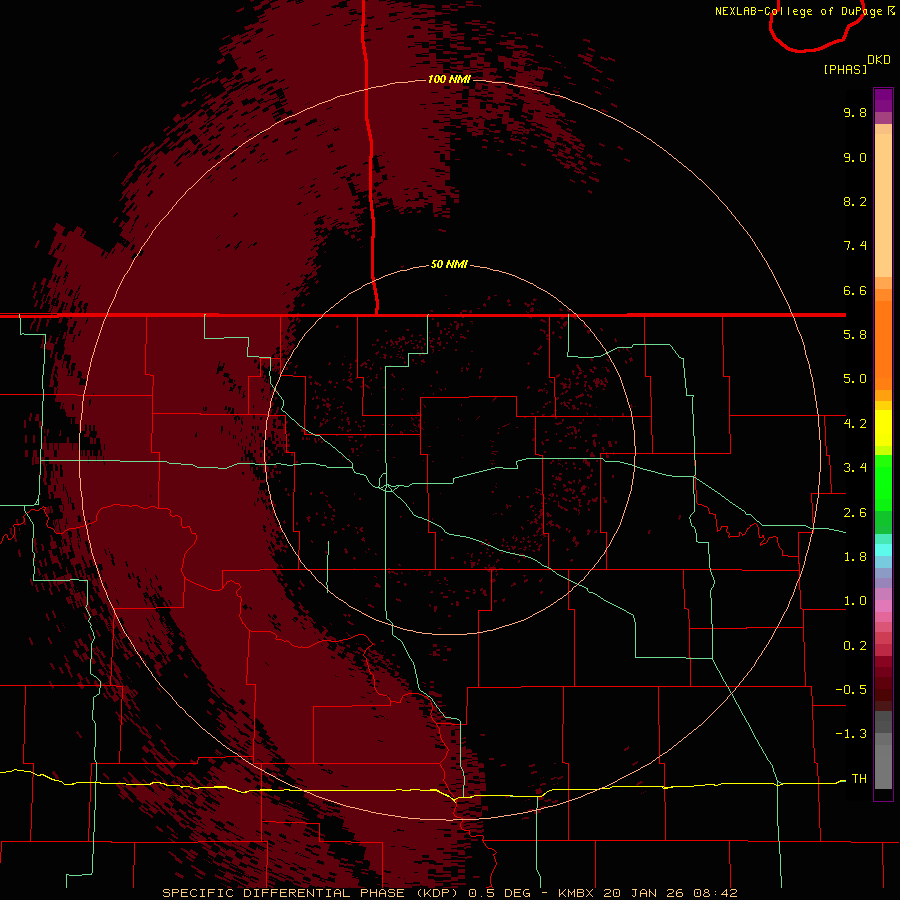
Task: Click the [PHAS] legend heading
Action: click(x=845, y=69)
